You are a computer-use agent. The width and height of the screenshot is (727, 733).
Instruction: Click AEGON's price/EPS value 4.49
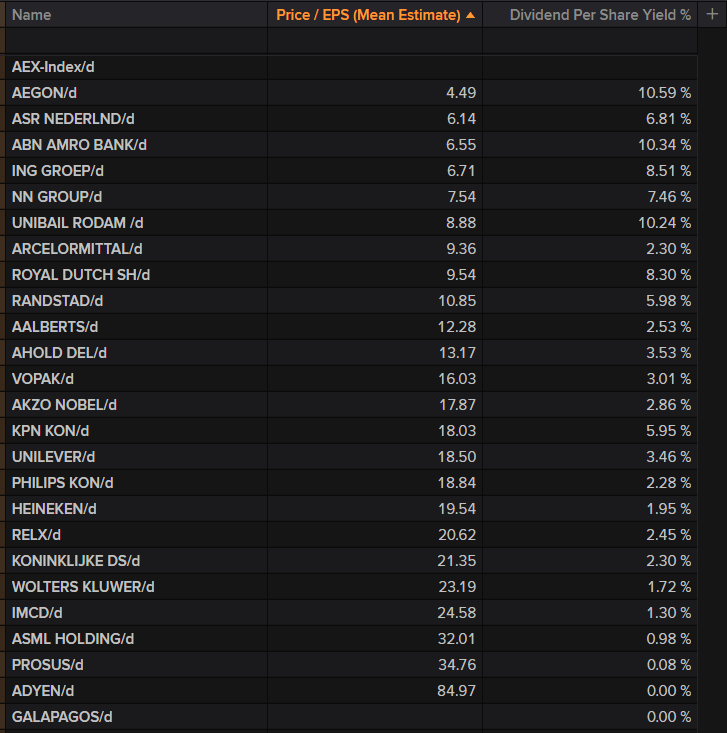(x=461, y=93)
